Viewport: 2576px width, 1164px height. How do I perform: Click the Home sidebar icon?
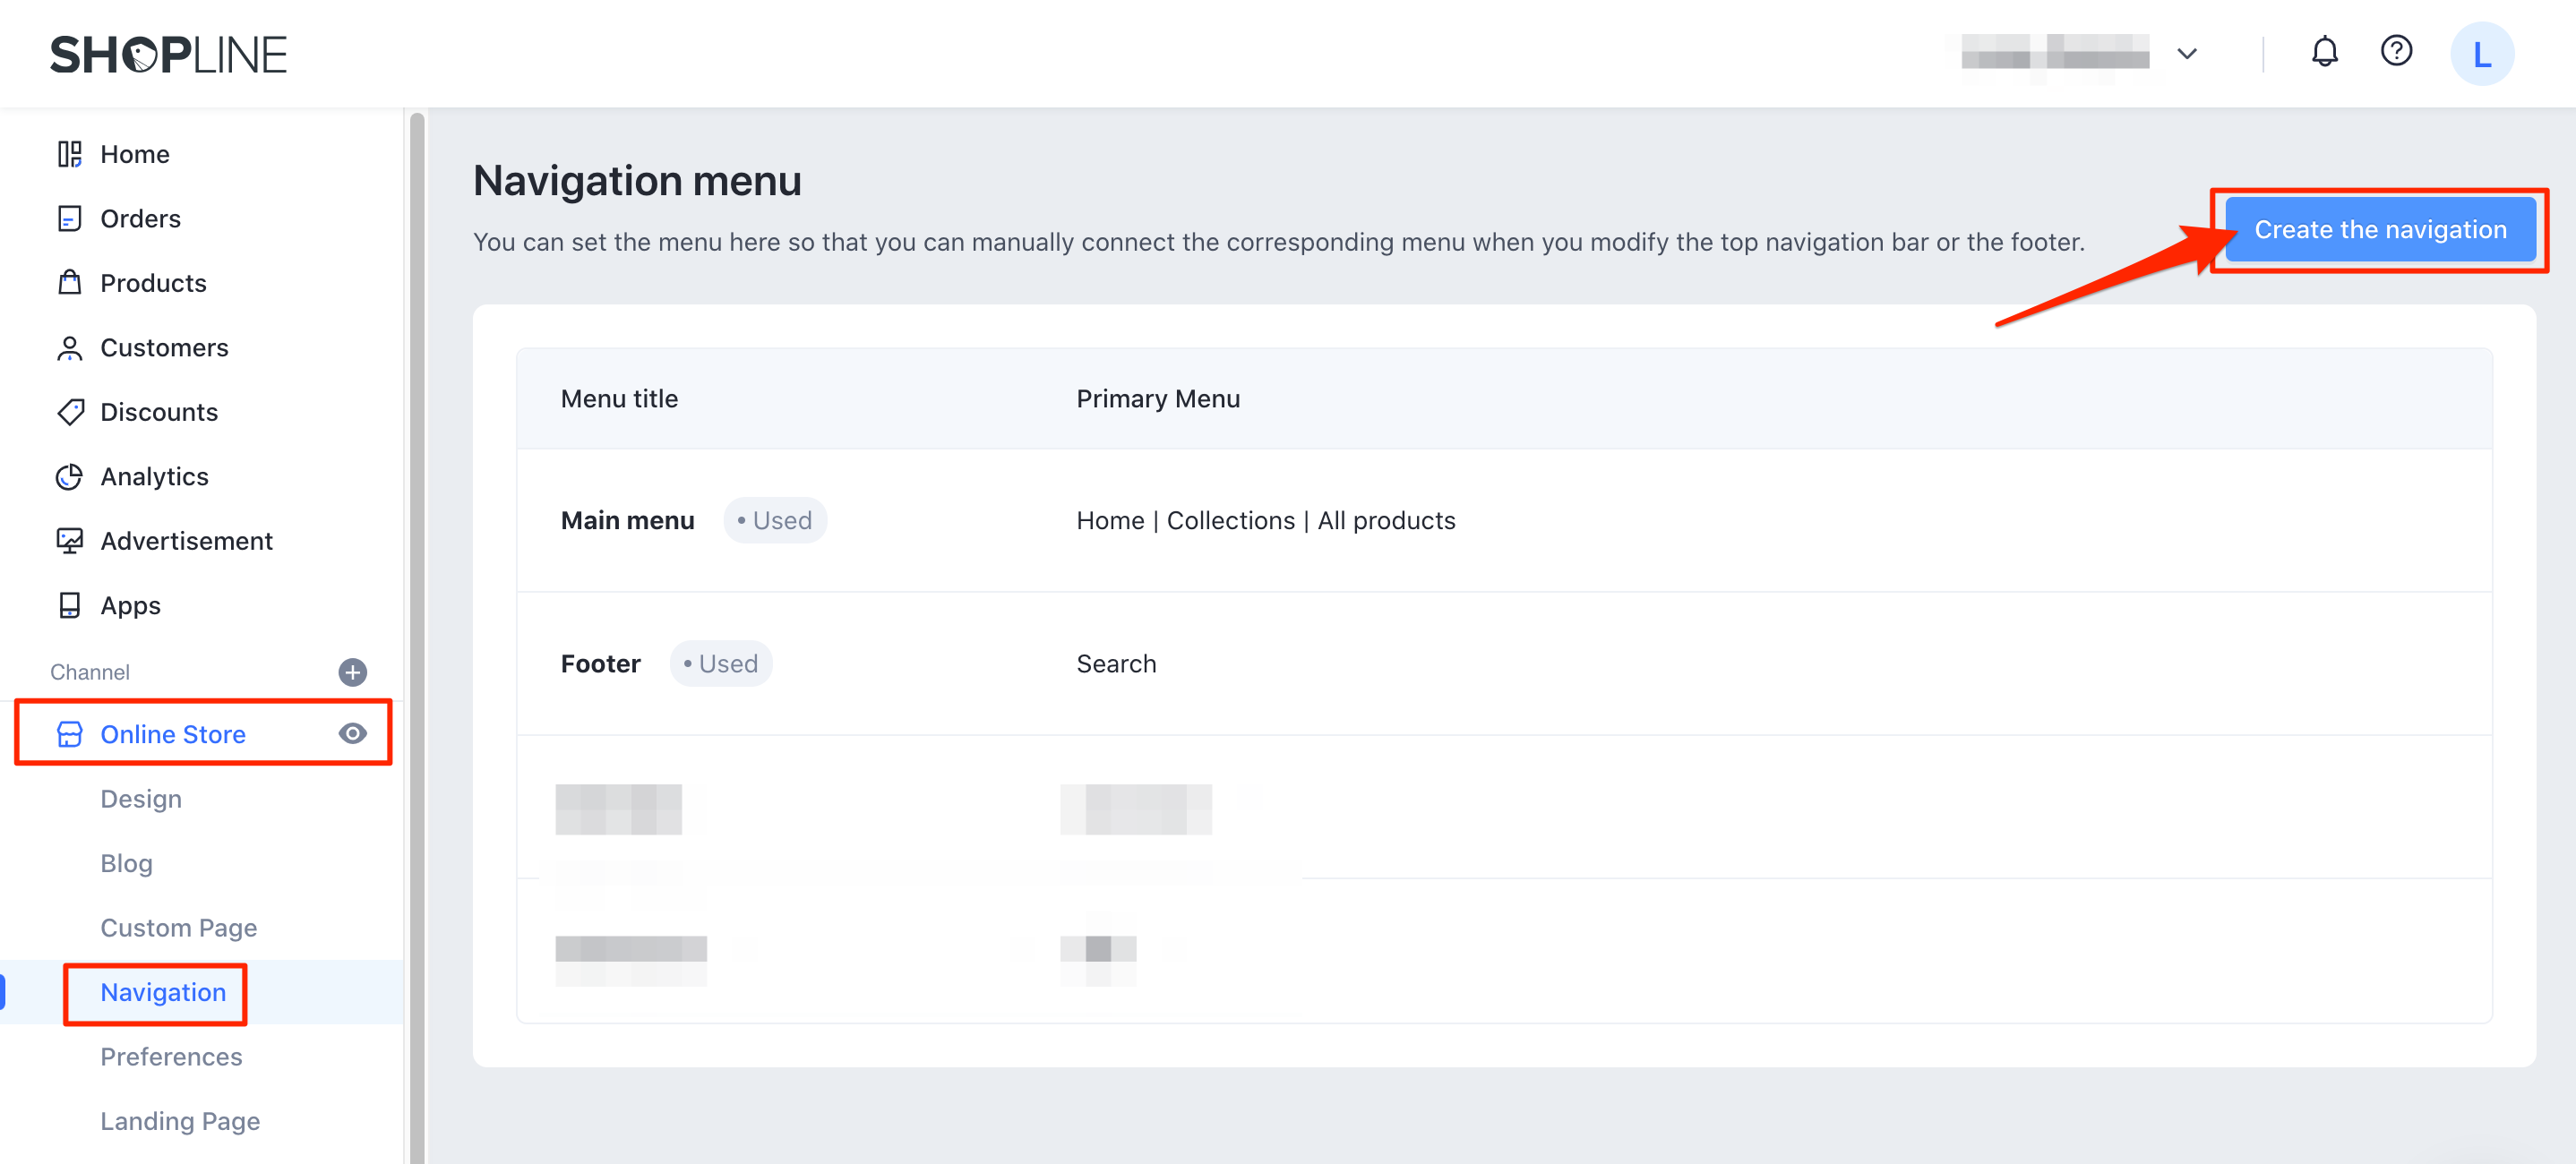coord(69,154)
